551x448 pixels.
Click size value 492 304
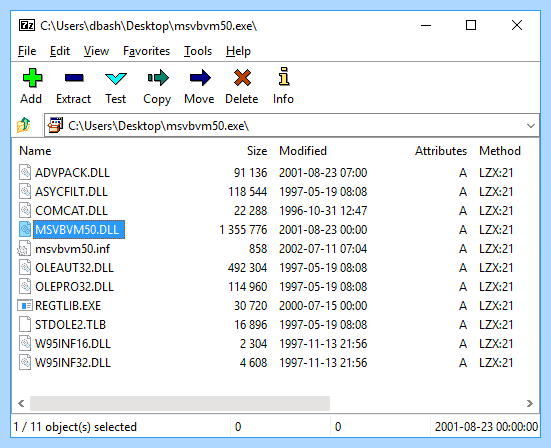(x=247, y=267)
